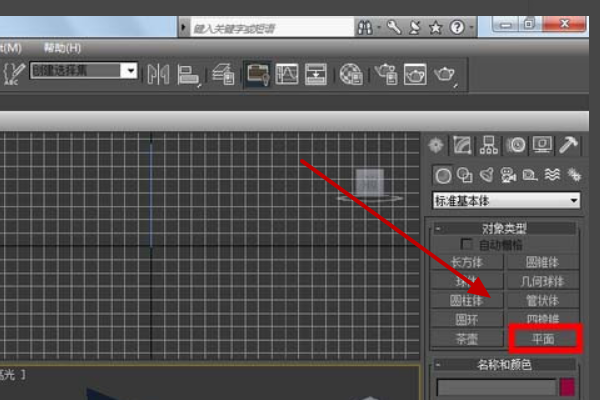Select the Lights category icon
The height and width of the screenshot is (400, 600).
click(487, 175)
